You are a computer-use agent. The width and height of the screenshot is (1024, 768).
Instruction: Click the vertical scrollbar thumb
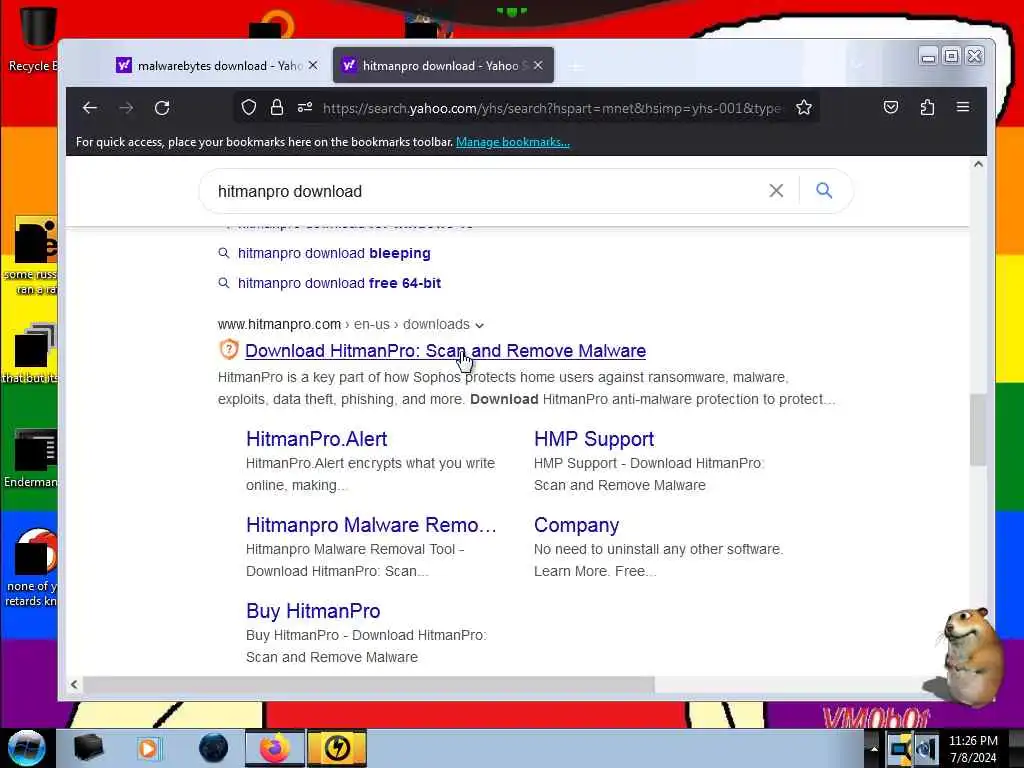click(978, 430)
